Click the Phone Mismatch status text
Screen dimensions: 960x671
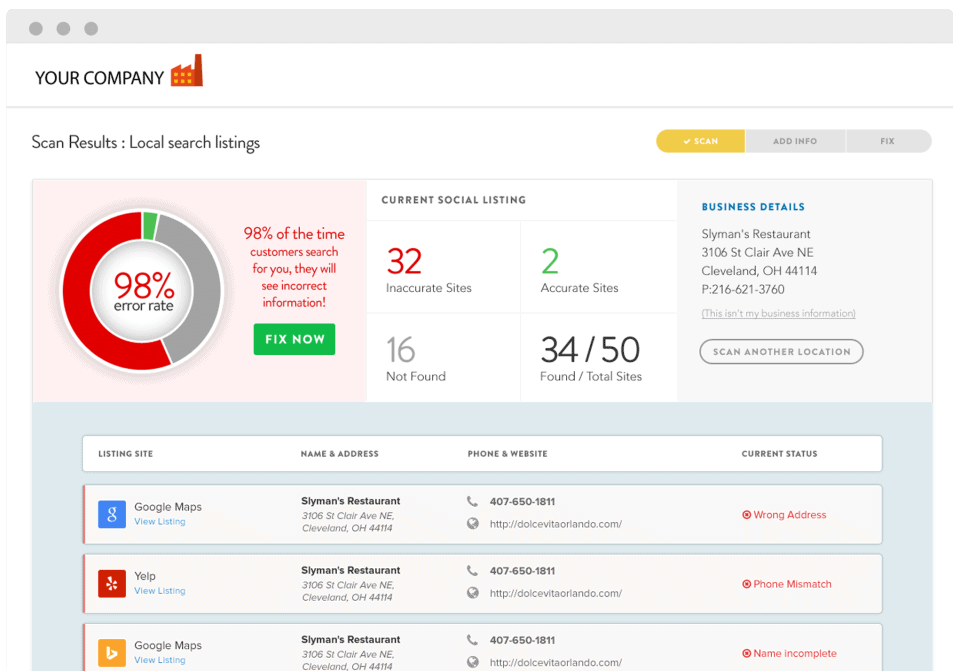(x=792, y=584)
